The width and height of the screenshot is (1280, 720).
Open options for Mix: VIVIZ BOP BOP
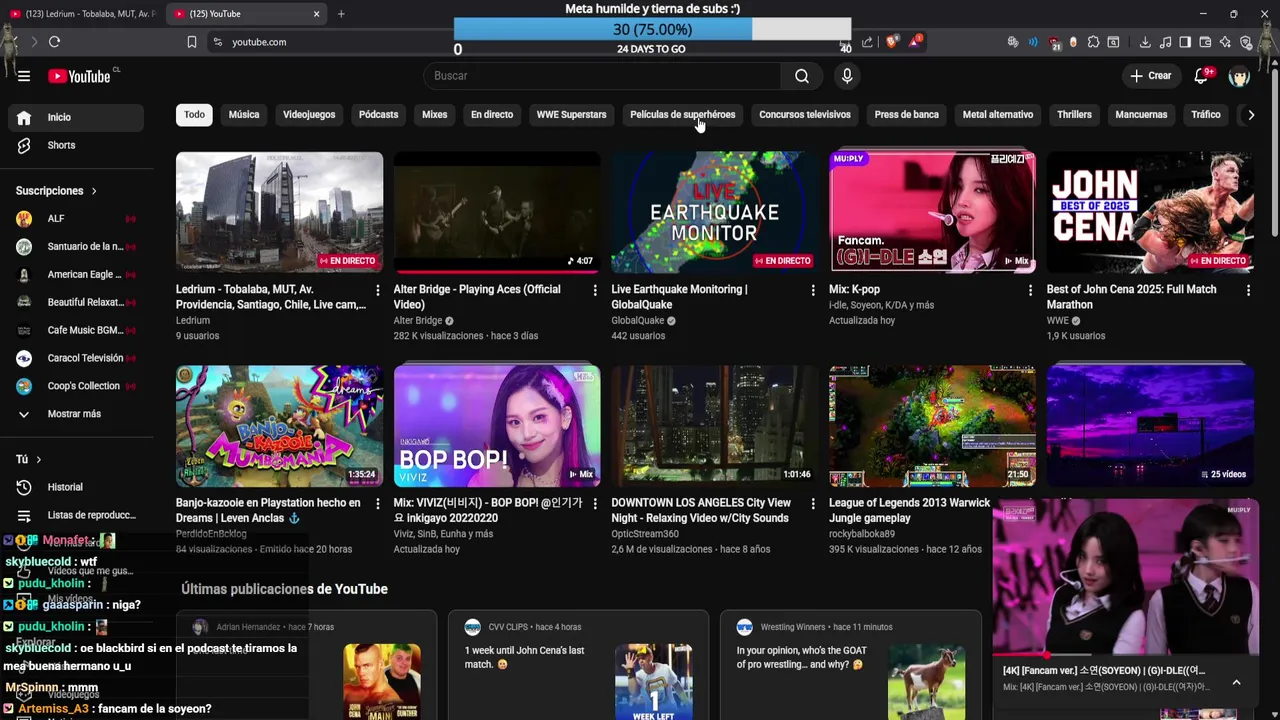pos(595,504)
